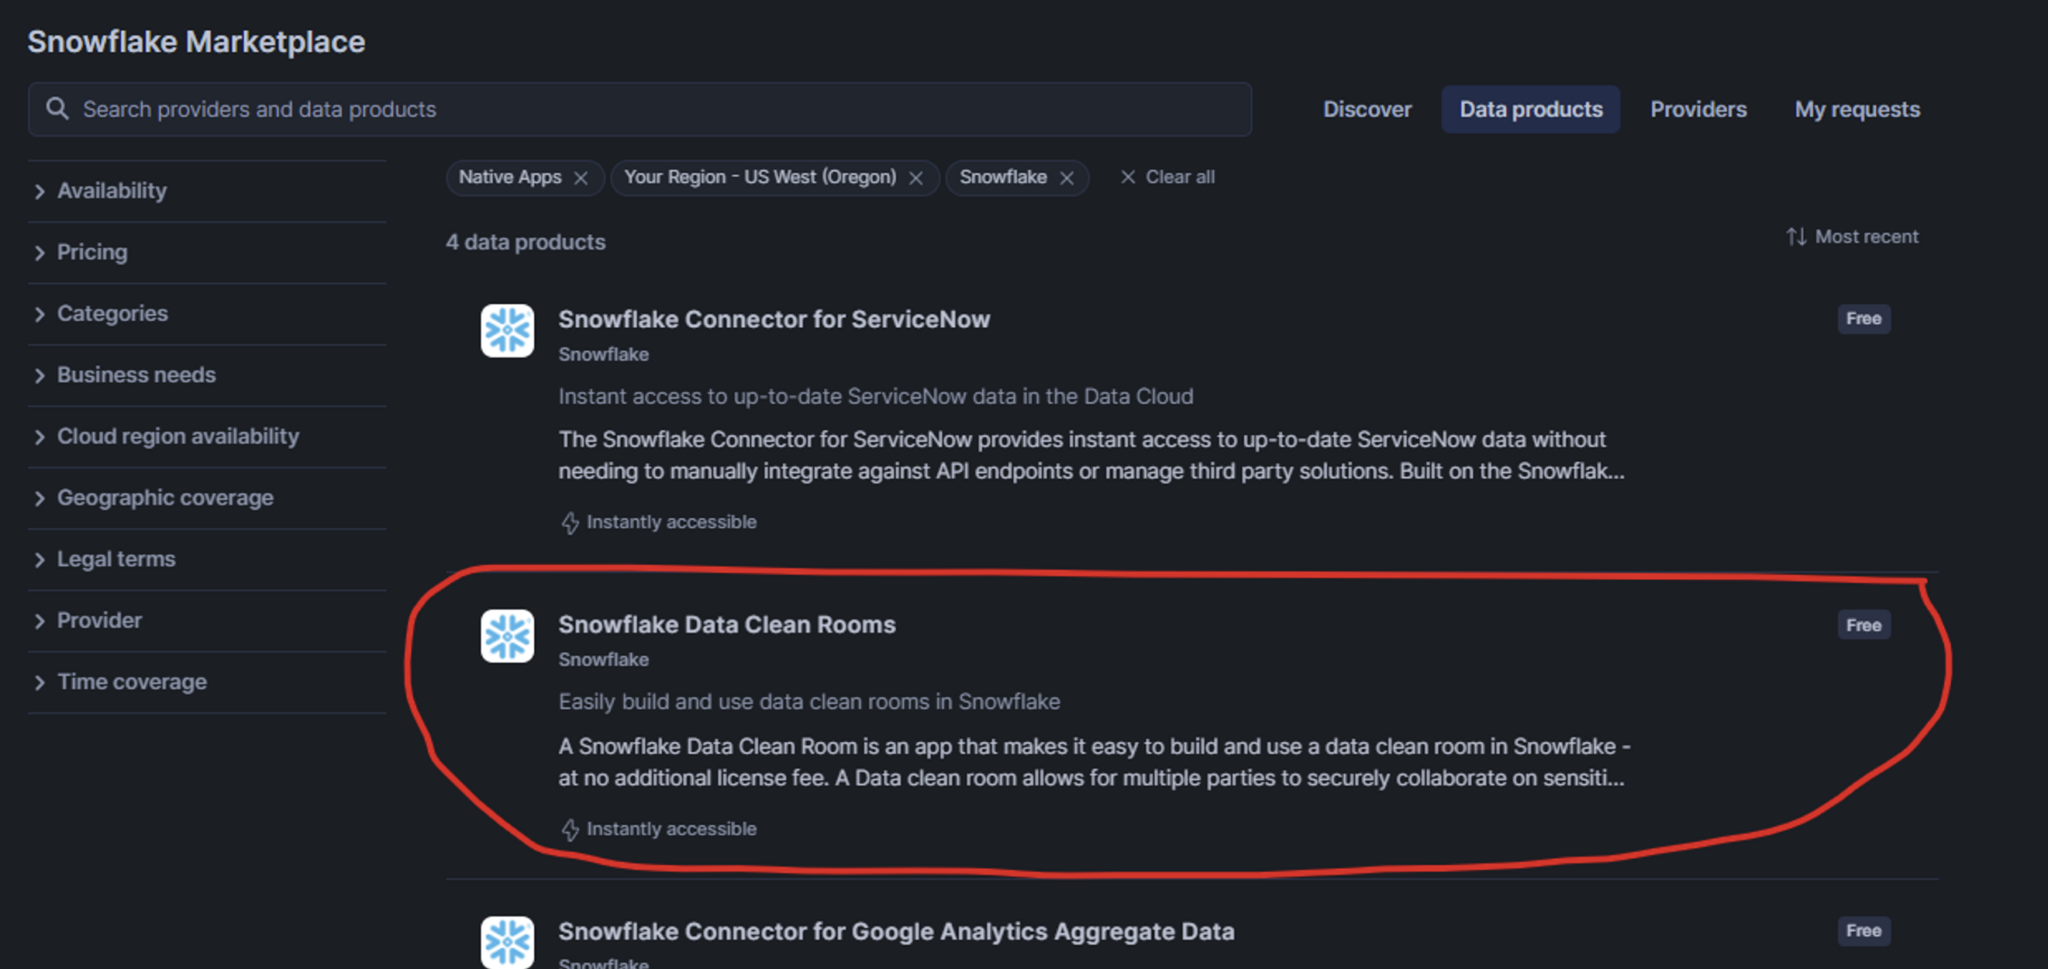Switch to the Providers tab
Image resolution: width=2048 pixels, height=969 pixels.
pos(1697,109)
